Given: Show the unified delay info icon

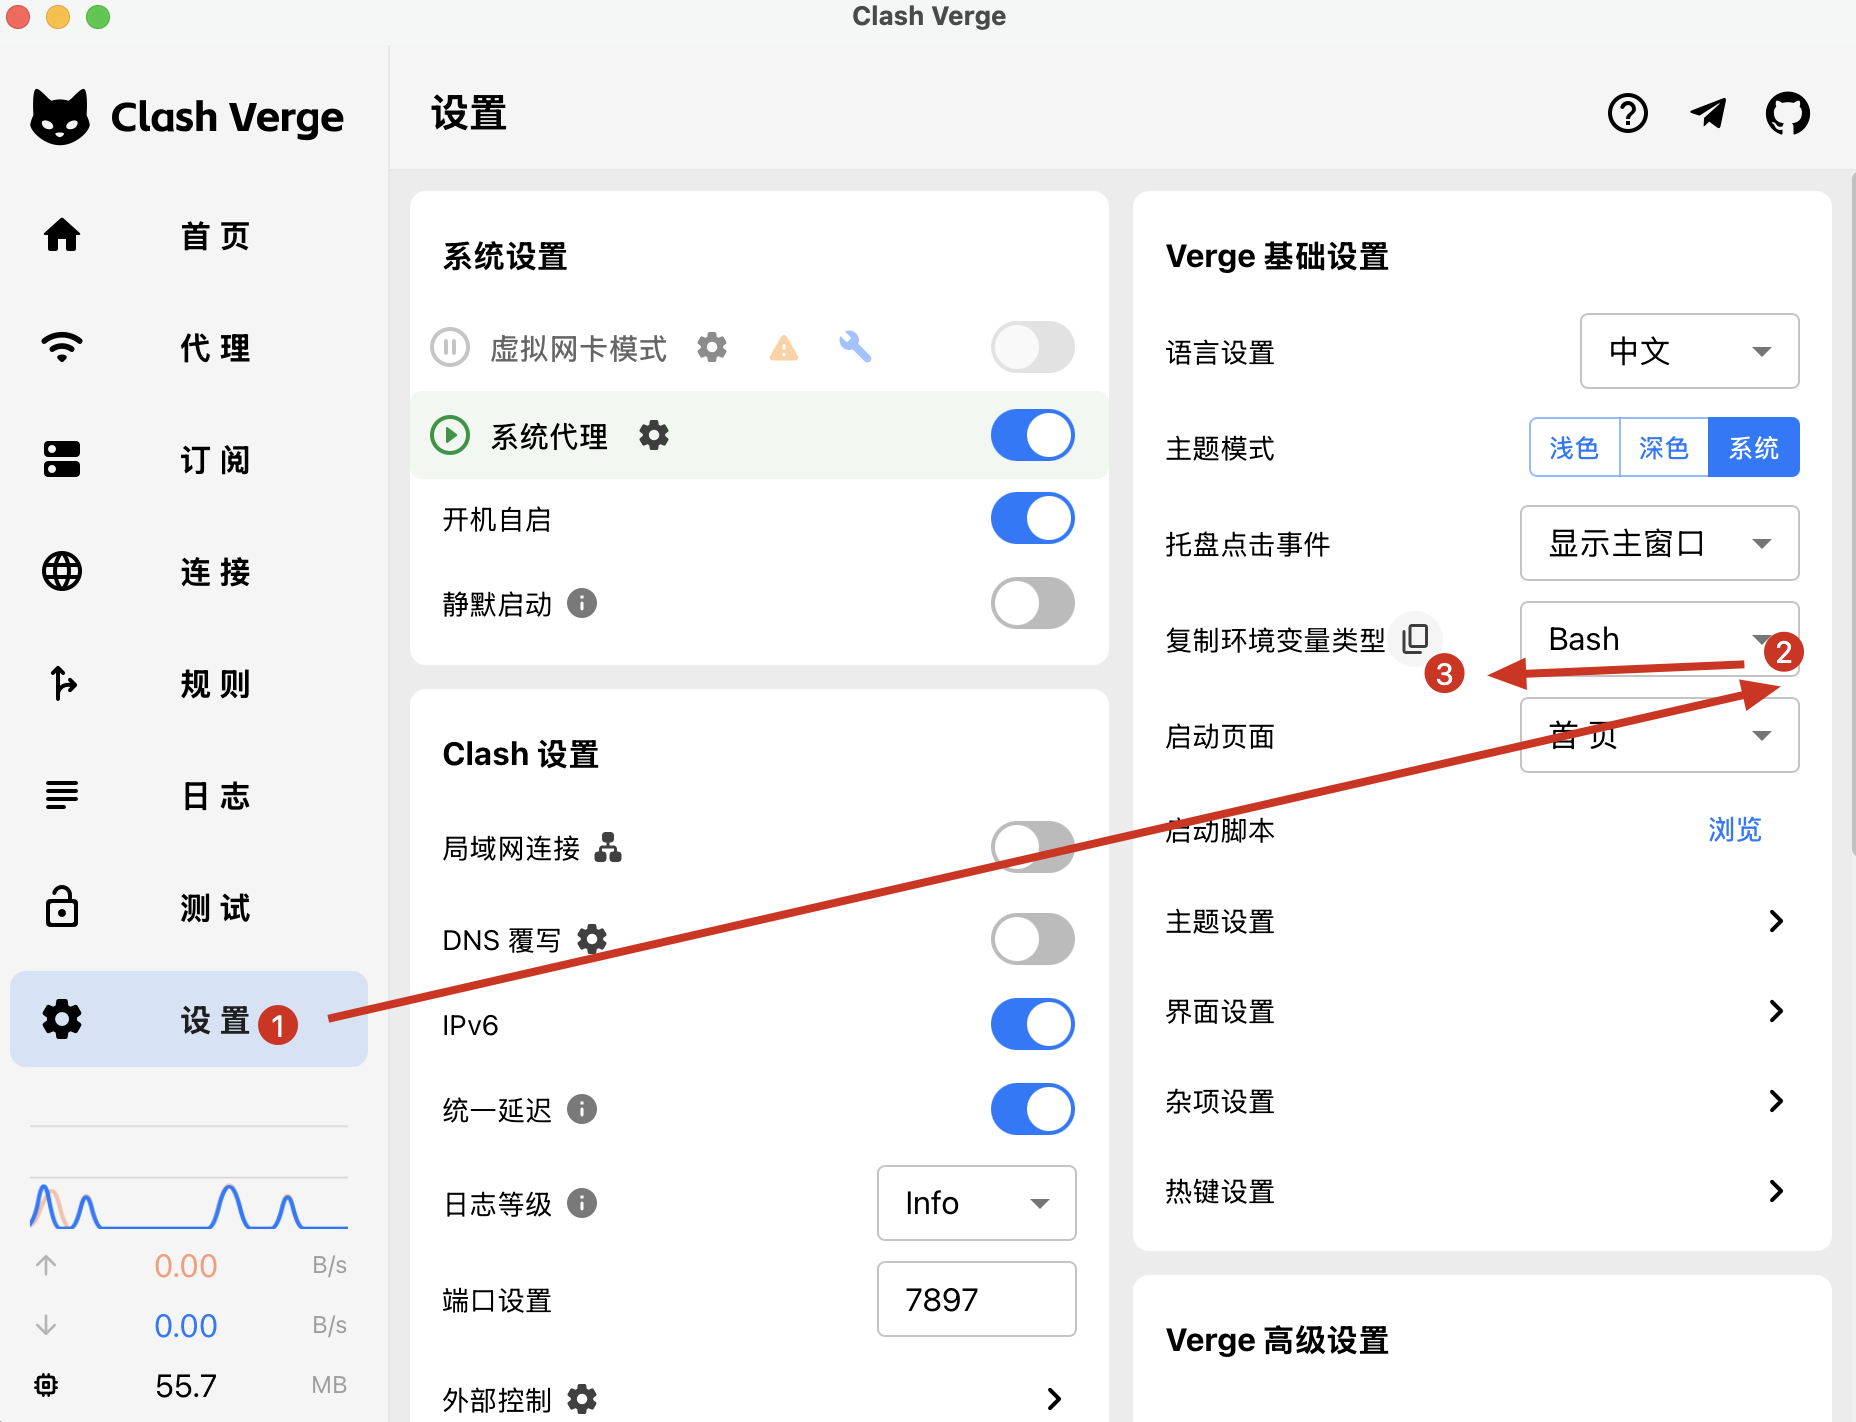Looking at the screenshot, I should (x=582, y=1109).
